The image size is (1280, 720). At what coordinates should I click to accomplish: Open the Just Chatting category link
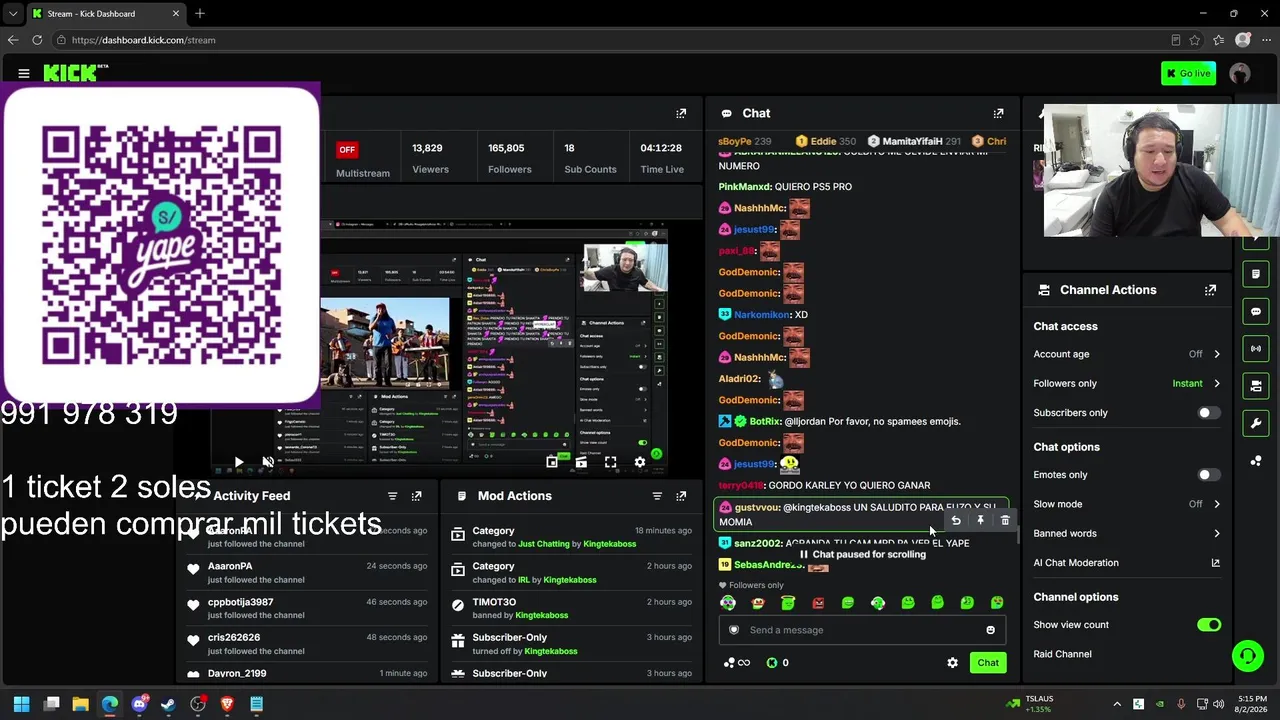click(x=543, y=544)
